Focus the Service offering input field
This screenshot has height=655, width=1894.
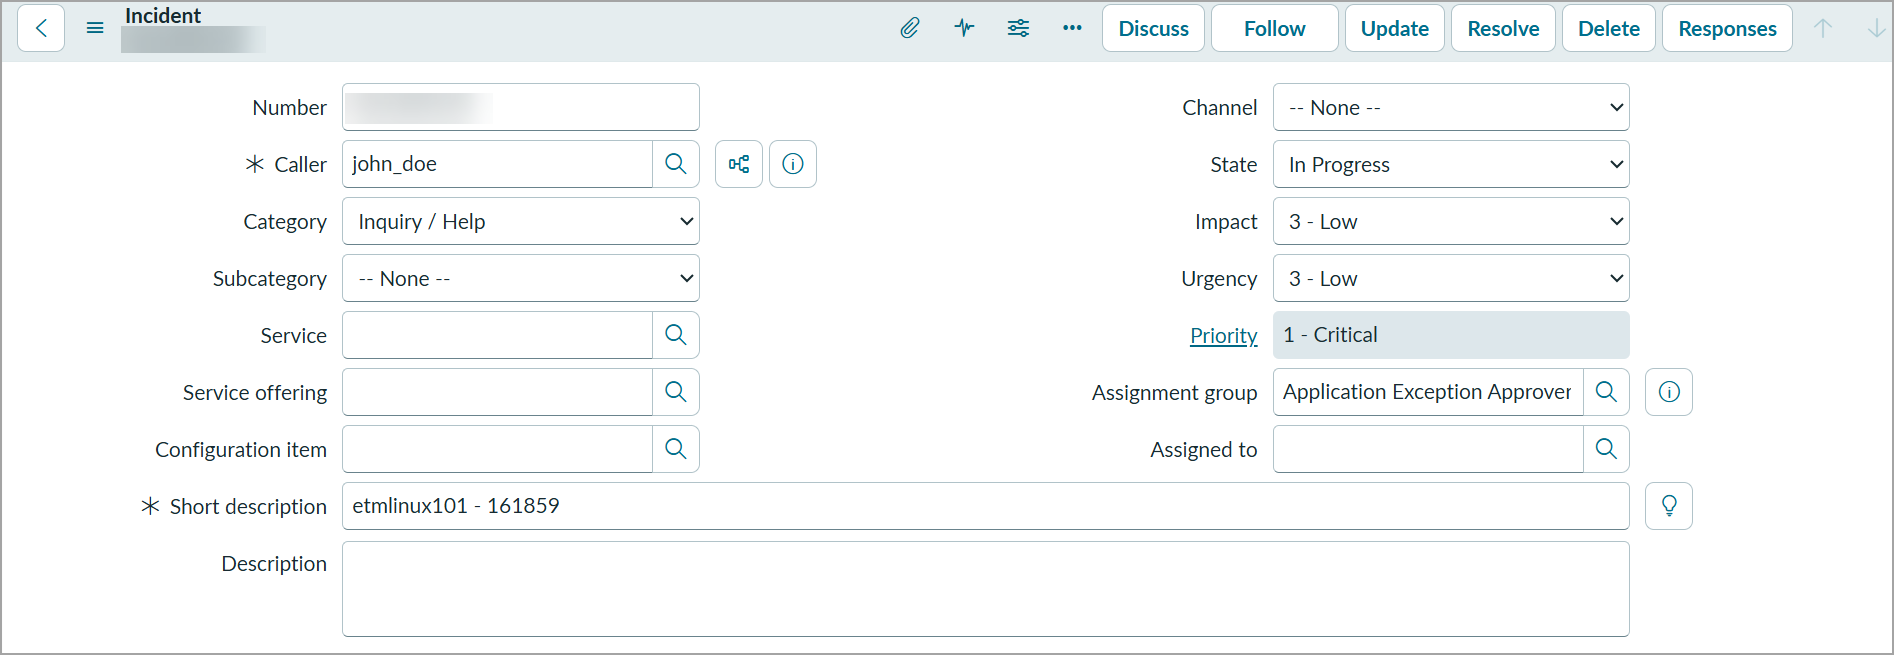point(498,392)
